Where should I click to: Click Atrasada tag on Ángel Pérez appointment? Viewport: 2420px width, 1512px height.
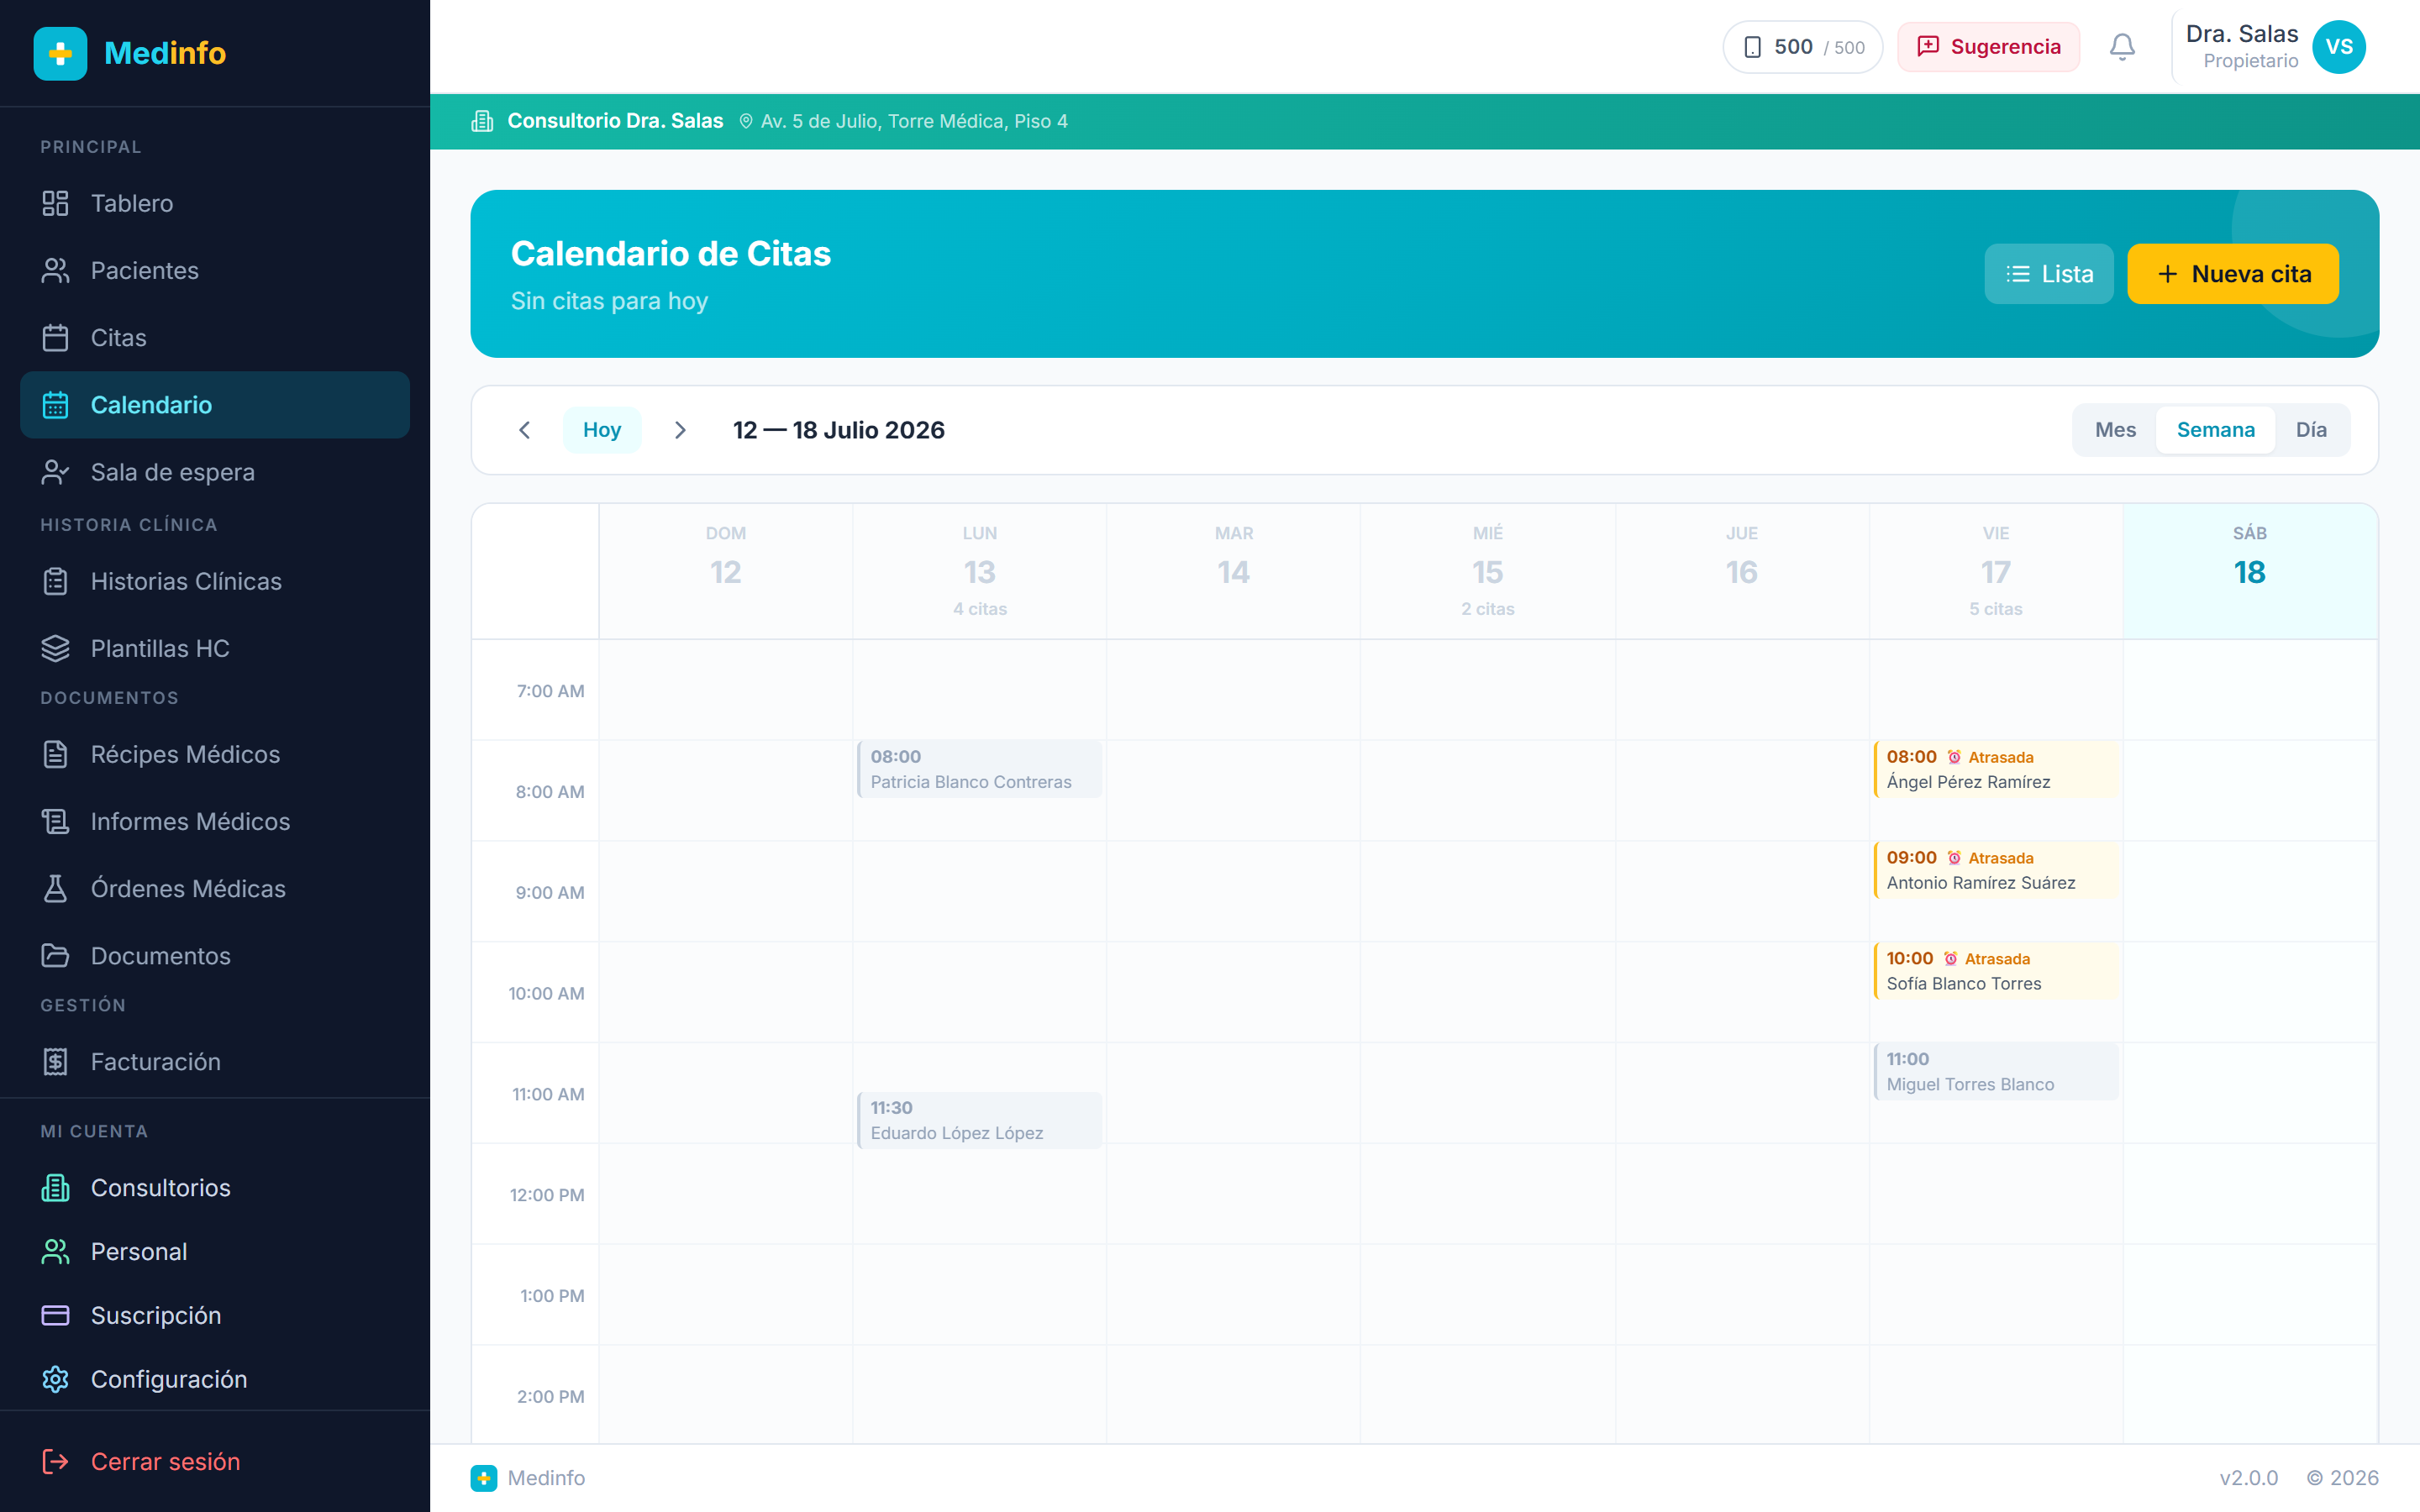[1989, 757]
